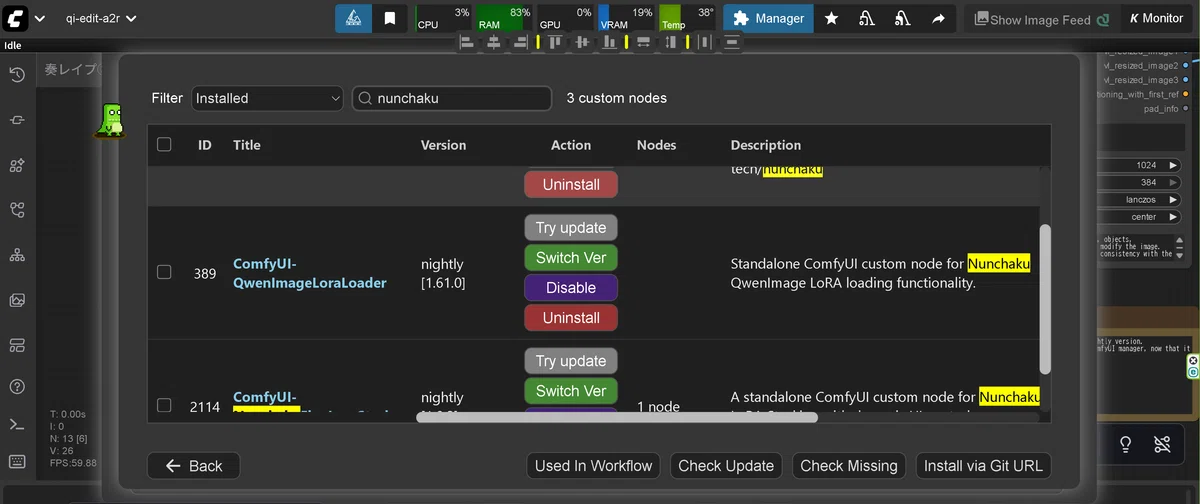Click the Install via Git URL button

[983, 465]
